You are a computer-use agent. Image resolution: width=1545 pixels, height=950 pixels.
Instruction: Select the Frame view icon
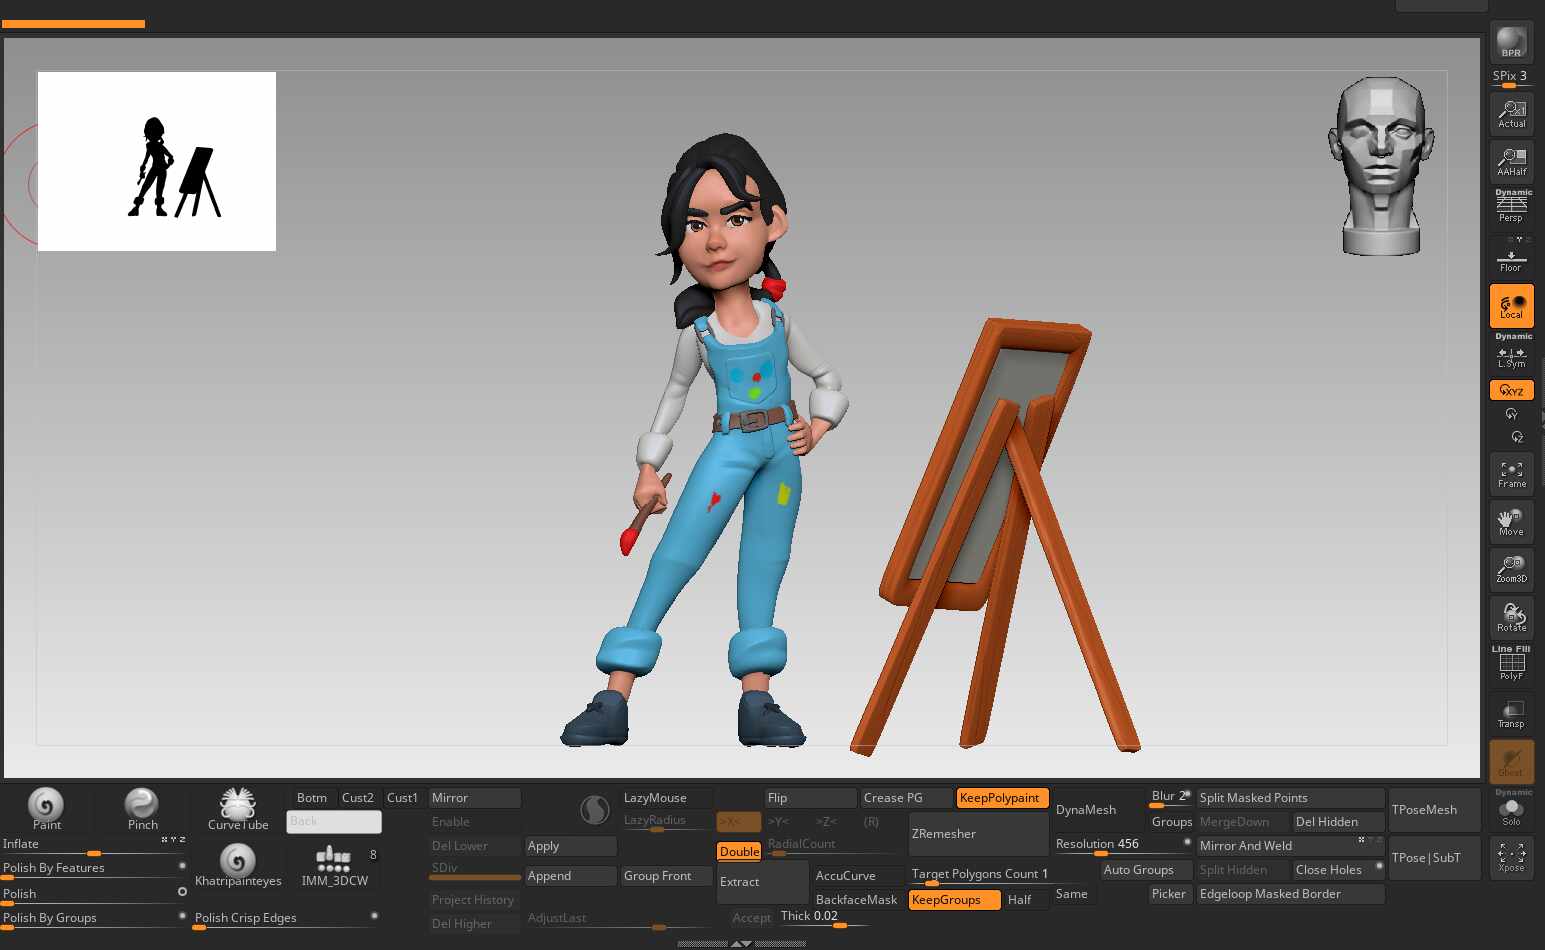[1511, 473]
